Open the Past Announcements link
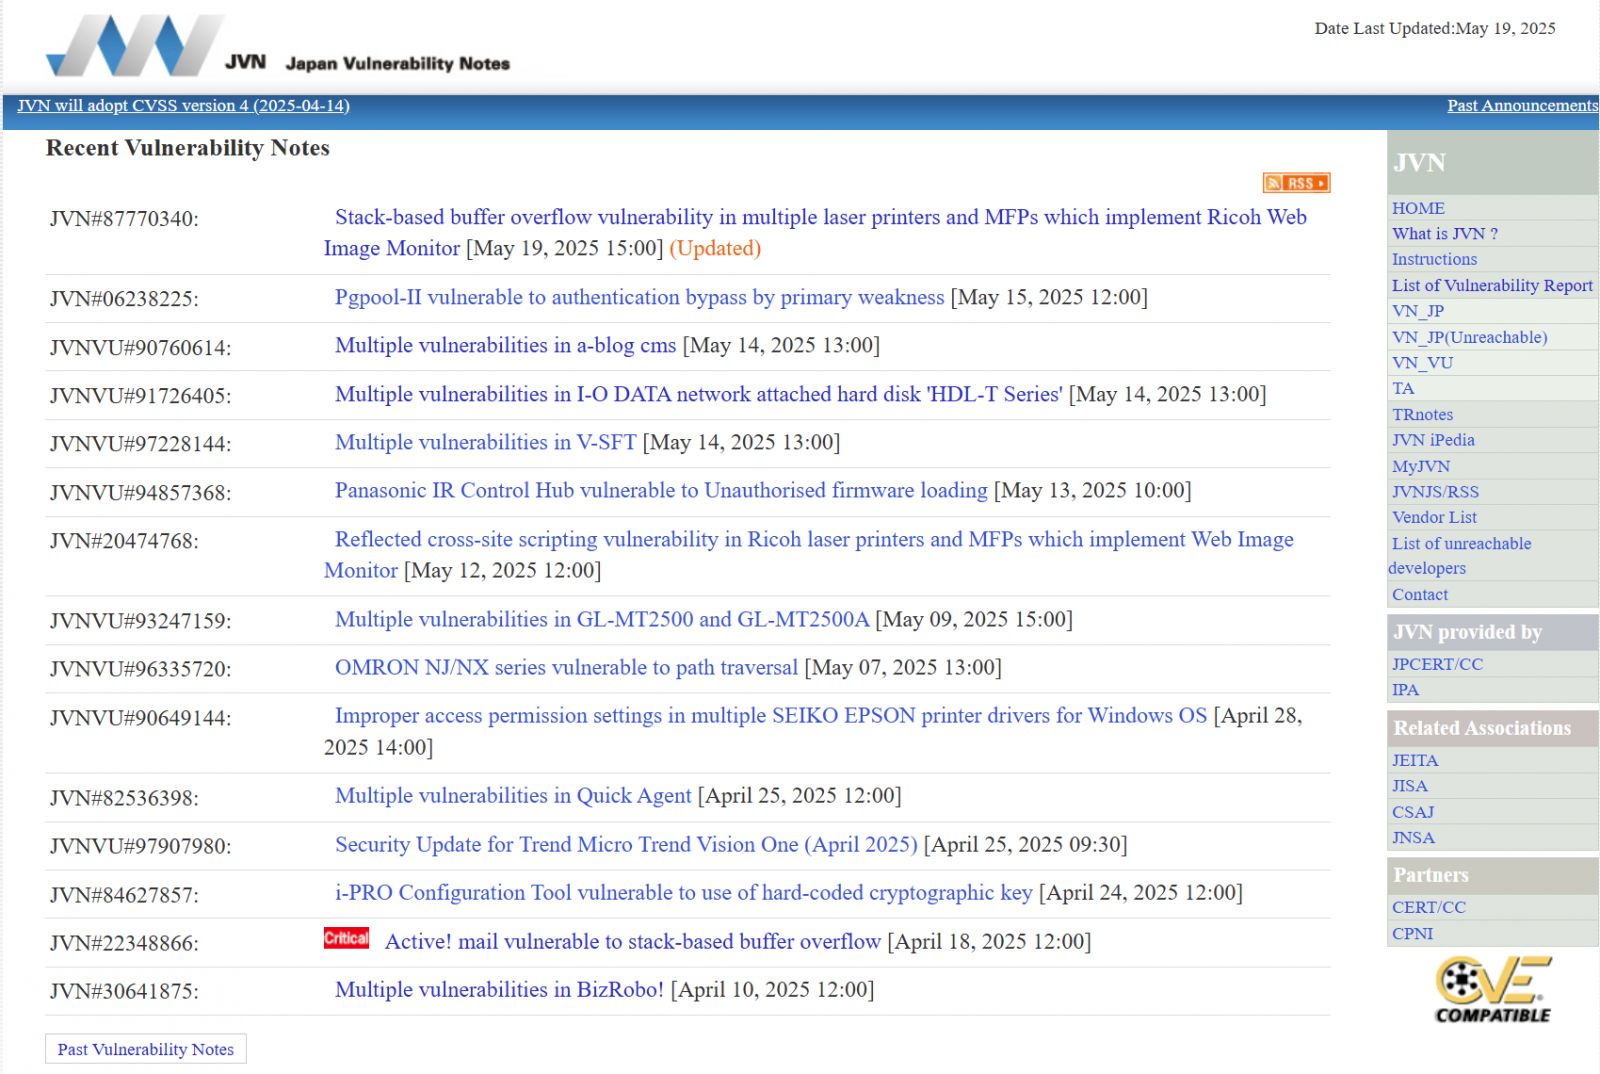 [1522, 106]
